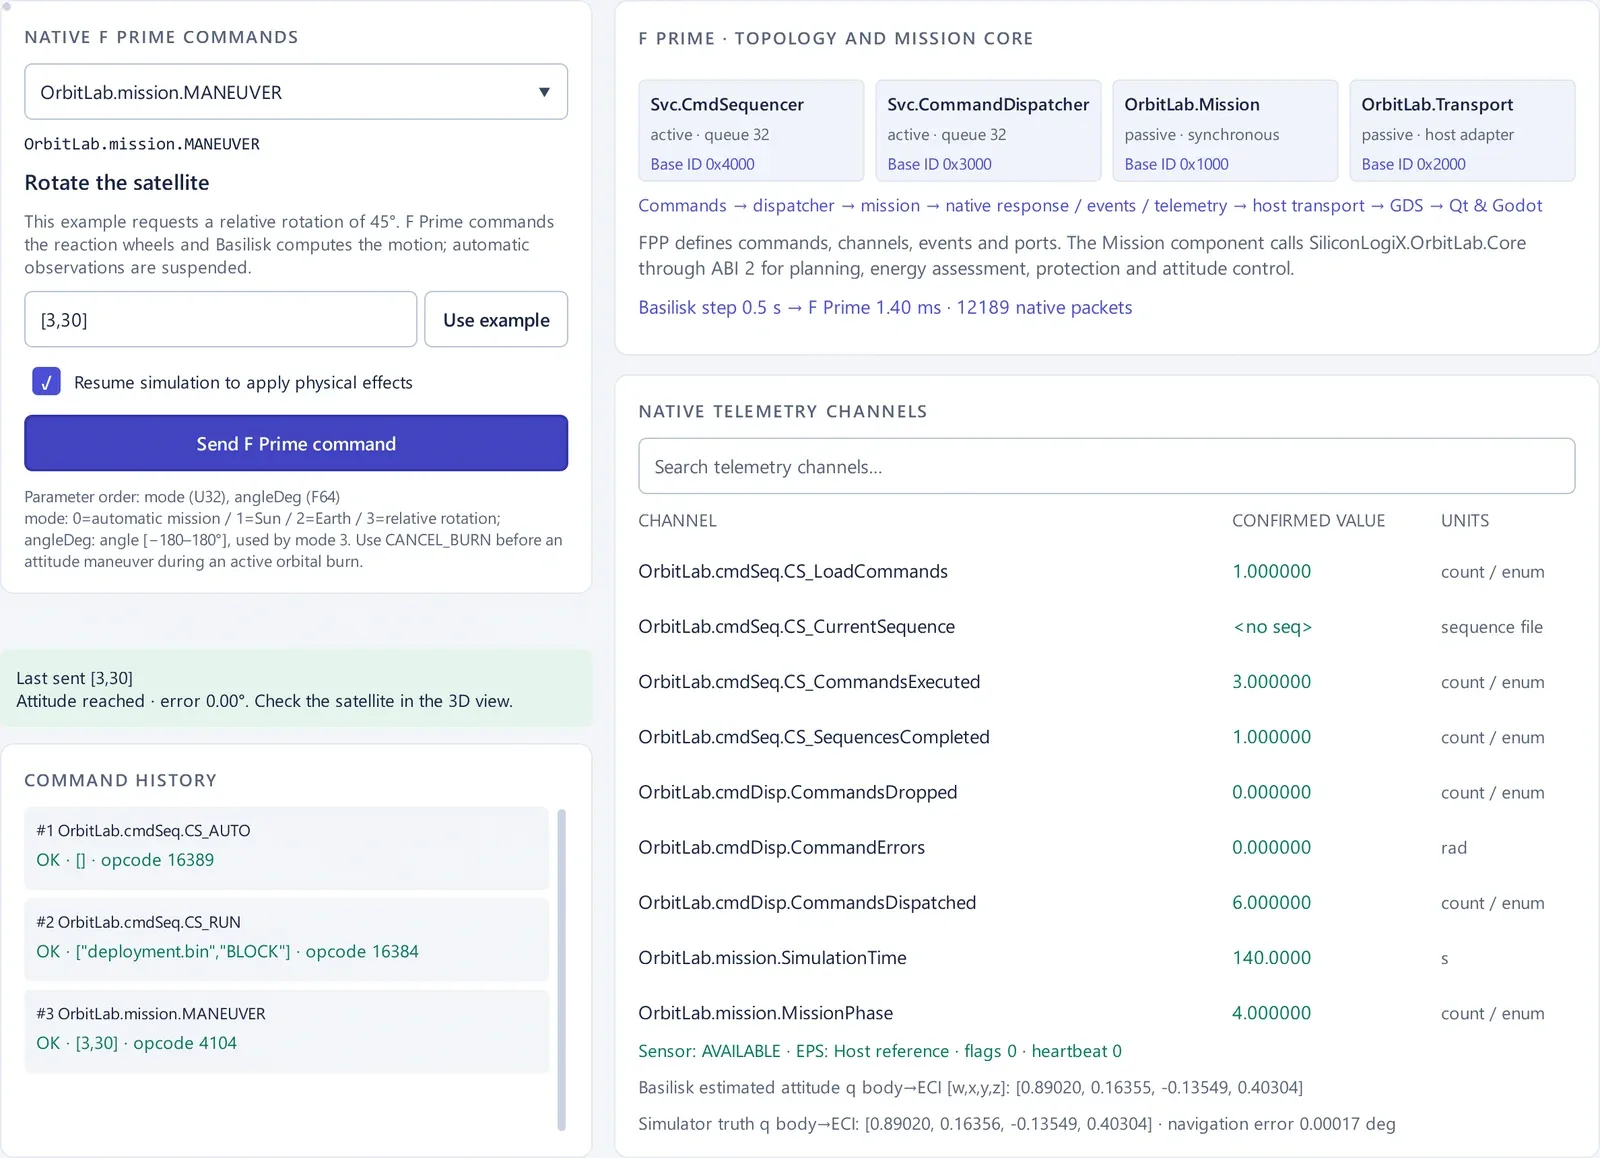The height and width of the screenshot is (1158, 1600).
Task: Select the OrbitLab.mission.MissionPhase channel row
Action: coord(1106,1012)
